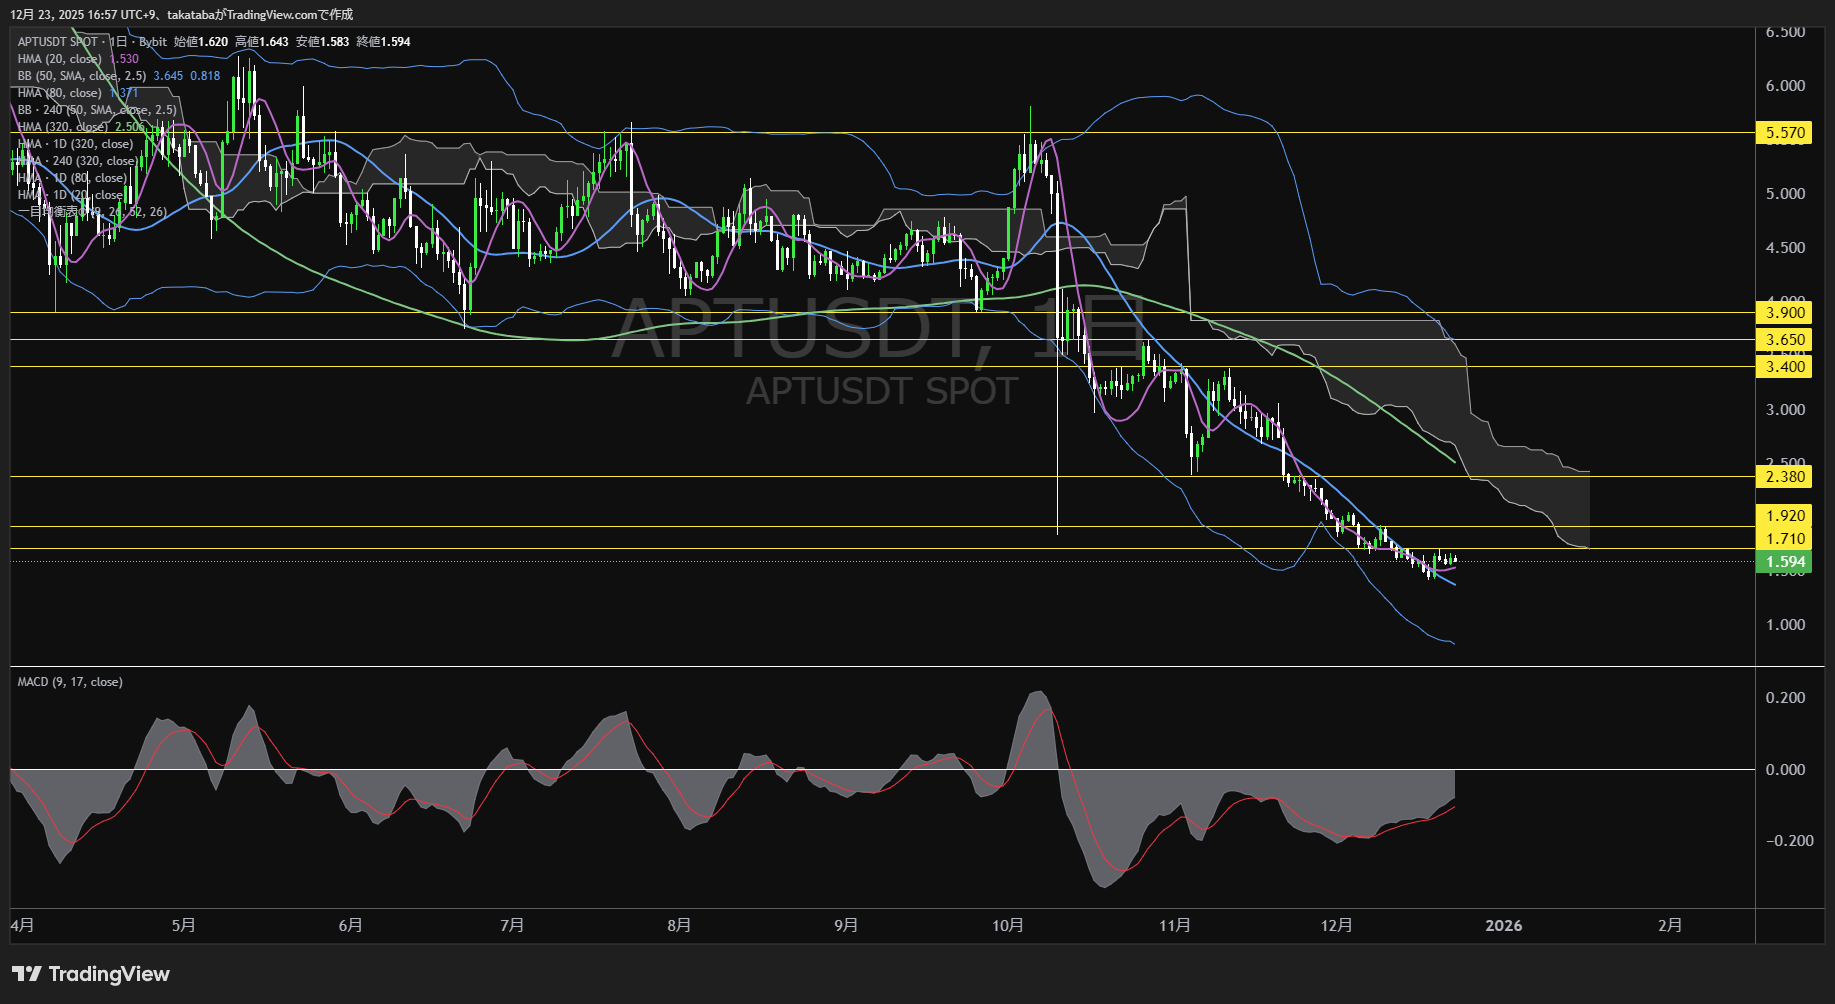
Task: Click the green 1.594 current price label
Action: click(1785, 562)
